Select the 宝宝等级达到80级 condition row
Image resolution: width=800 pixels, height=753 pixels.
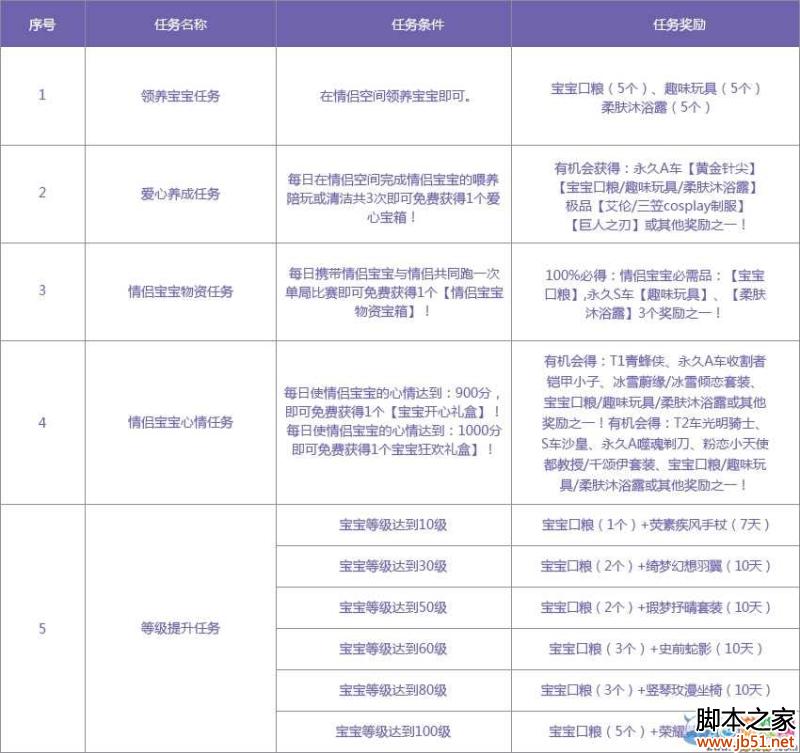(393, 691)
